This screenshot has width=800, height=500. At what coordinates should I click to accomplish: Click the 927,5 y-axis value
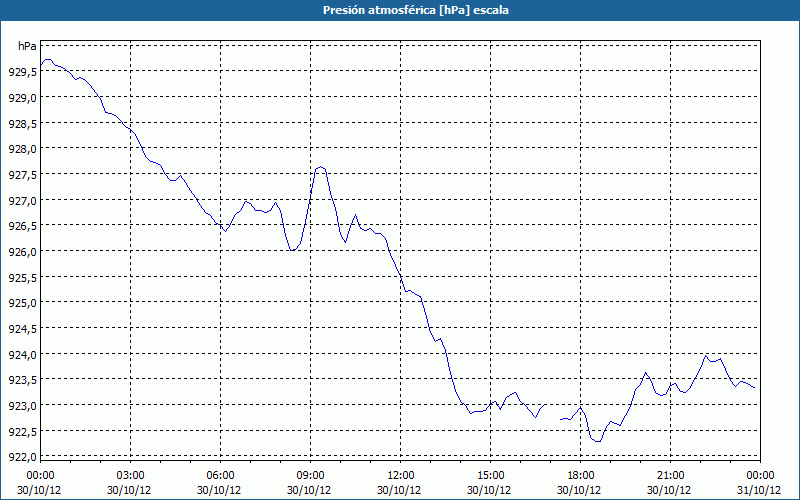point(23,174)
